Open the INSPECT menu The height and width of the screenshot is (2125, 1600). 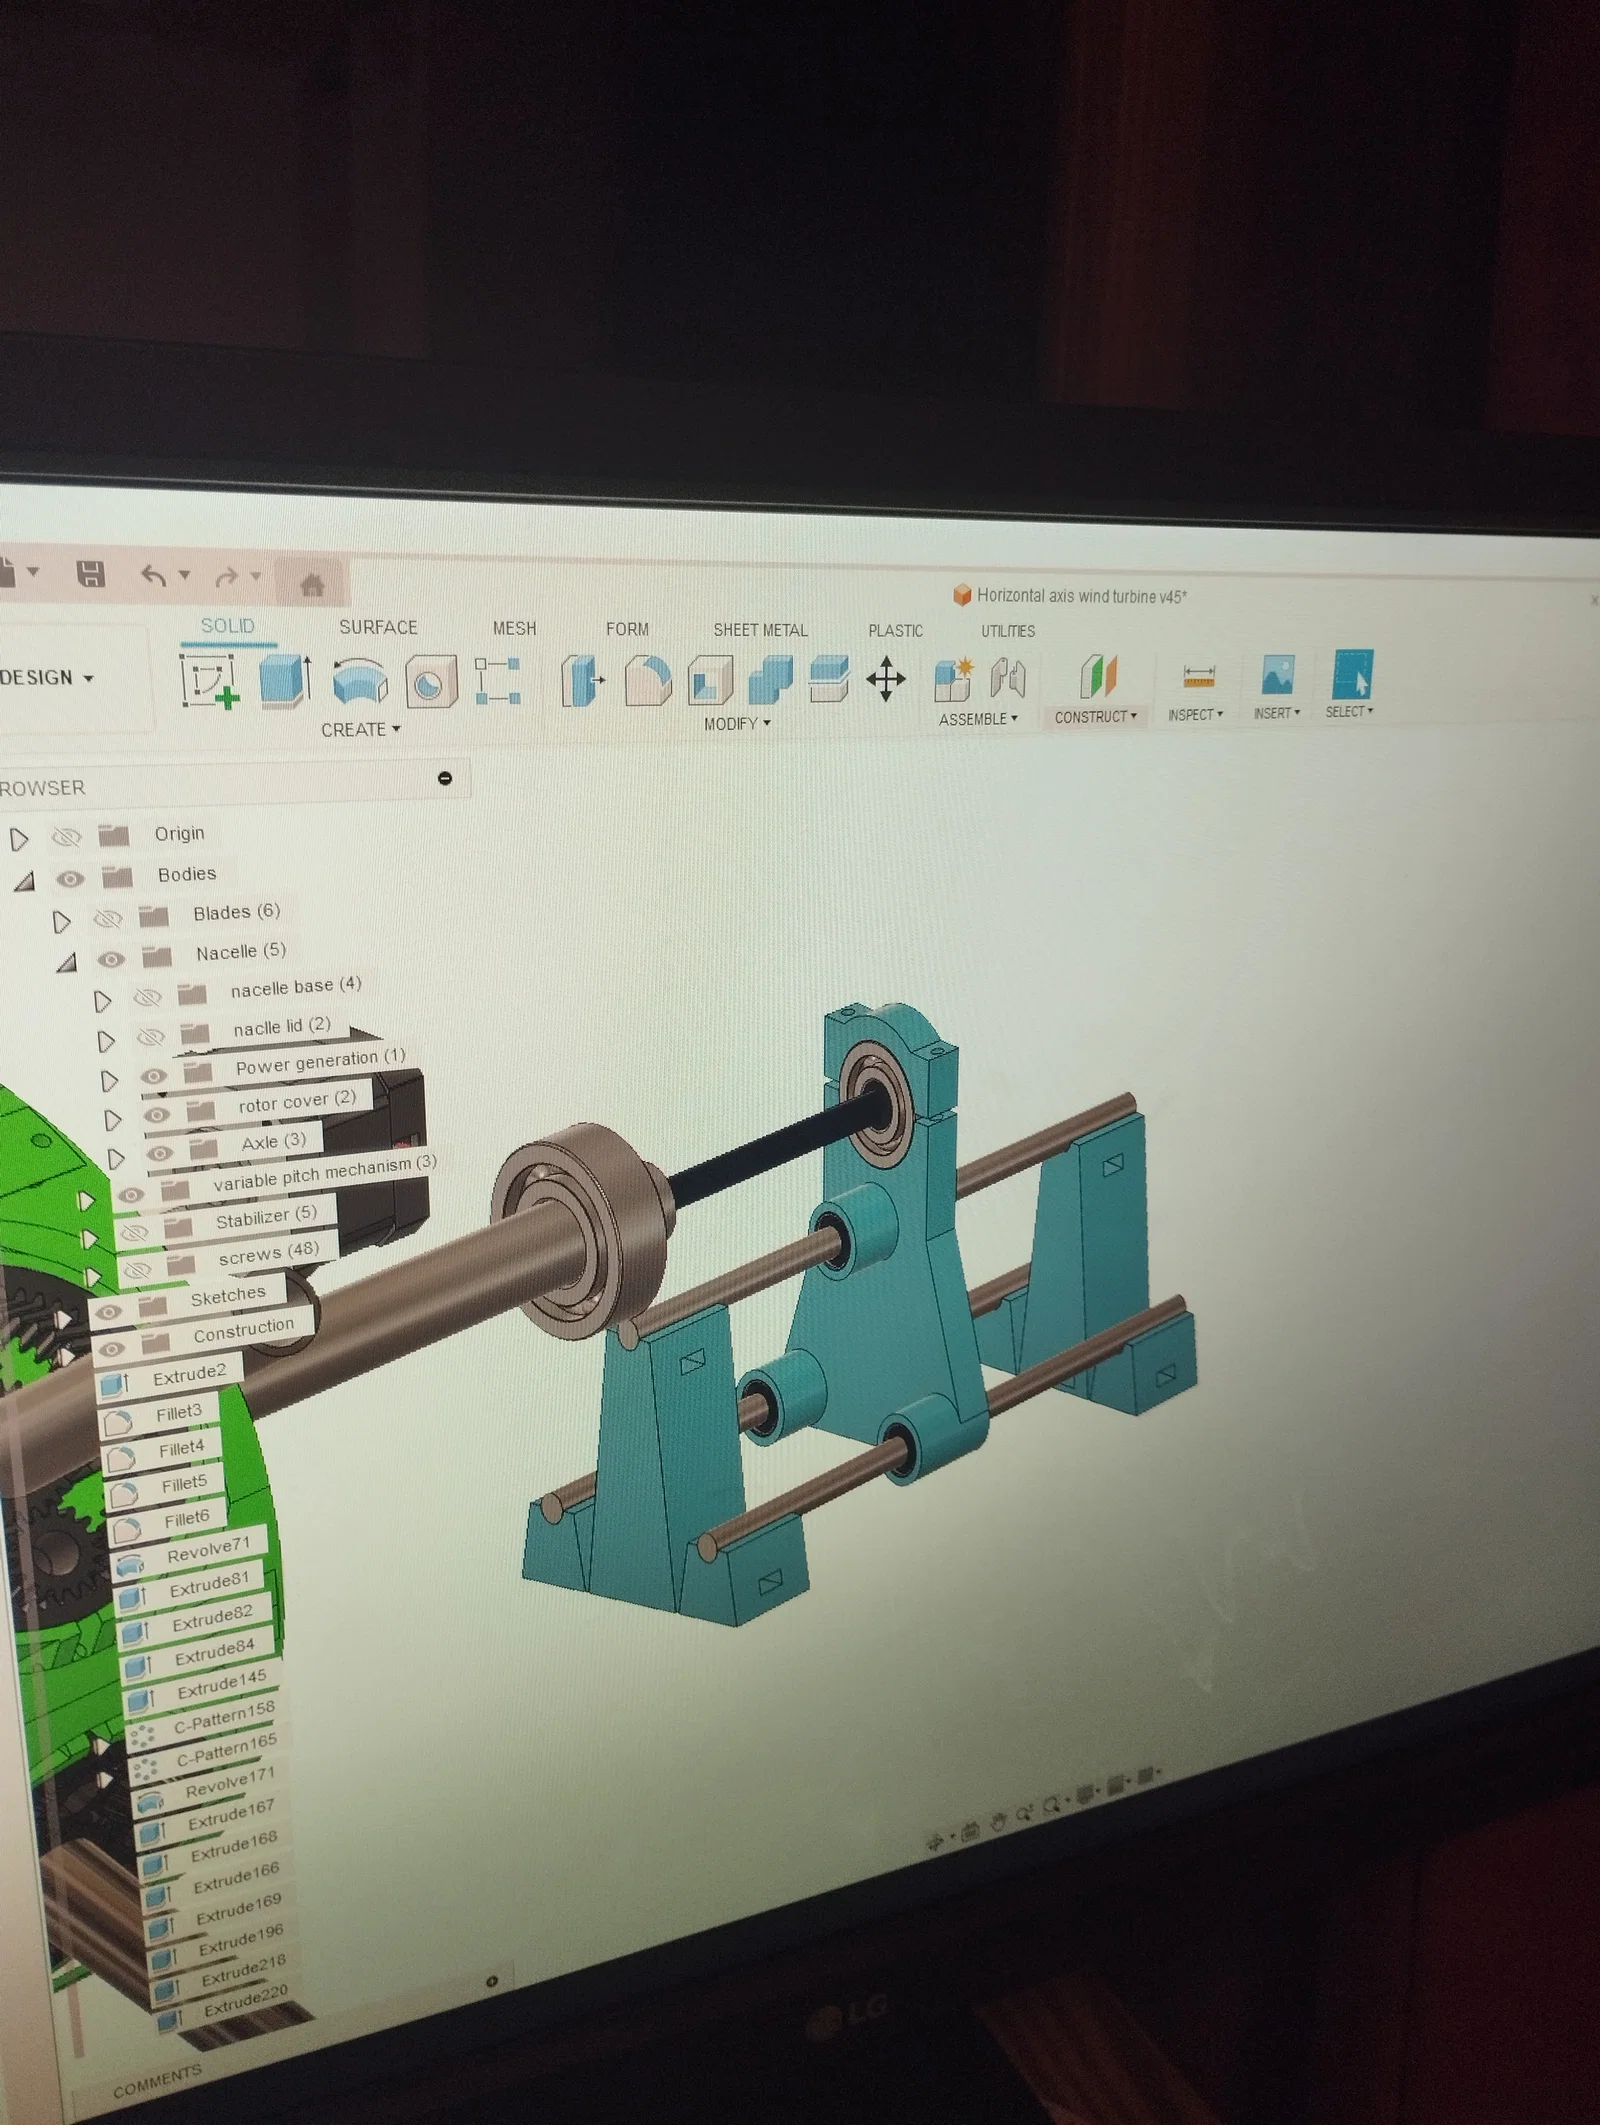tap(1195, 715)
